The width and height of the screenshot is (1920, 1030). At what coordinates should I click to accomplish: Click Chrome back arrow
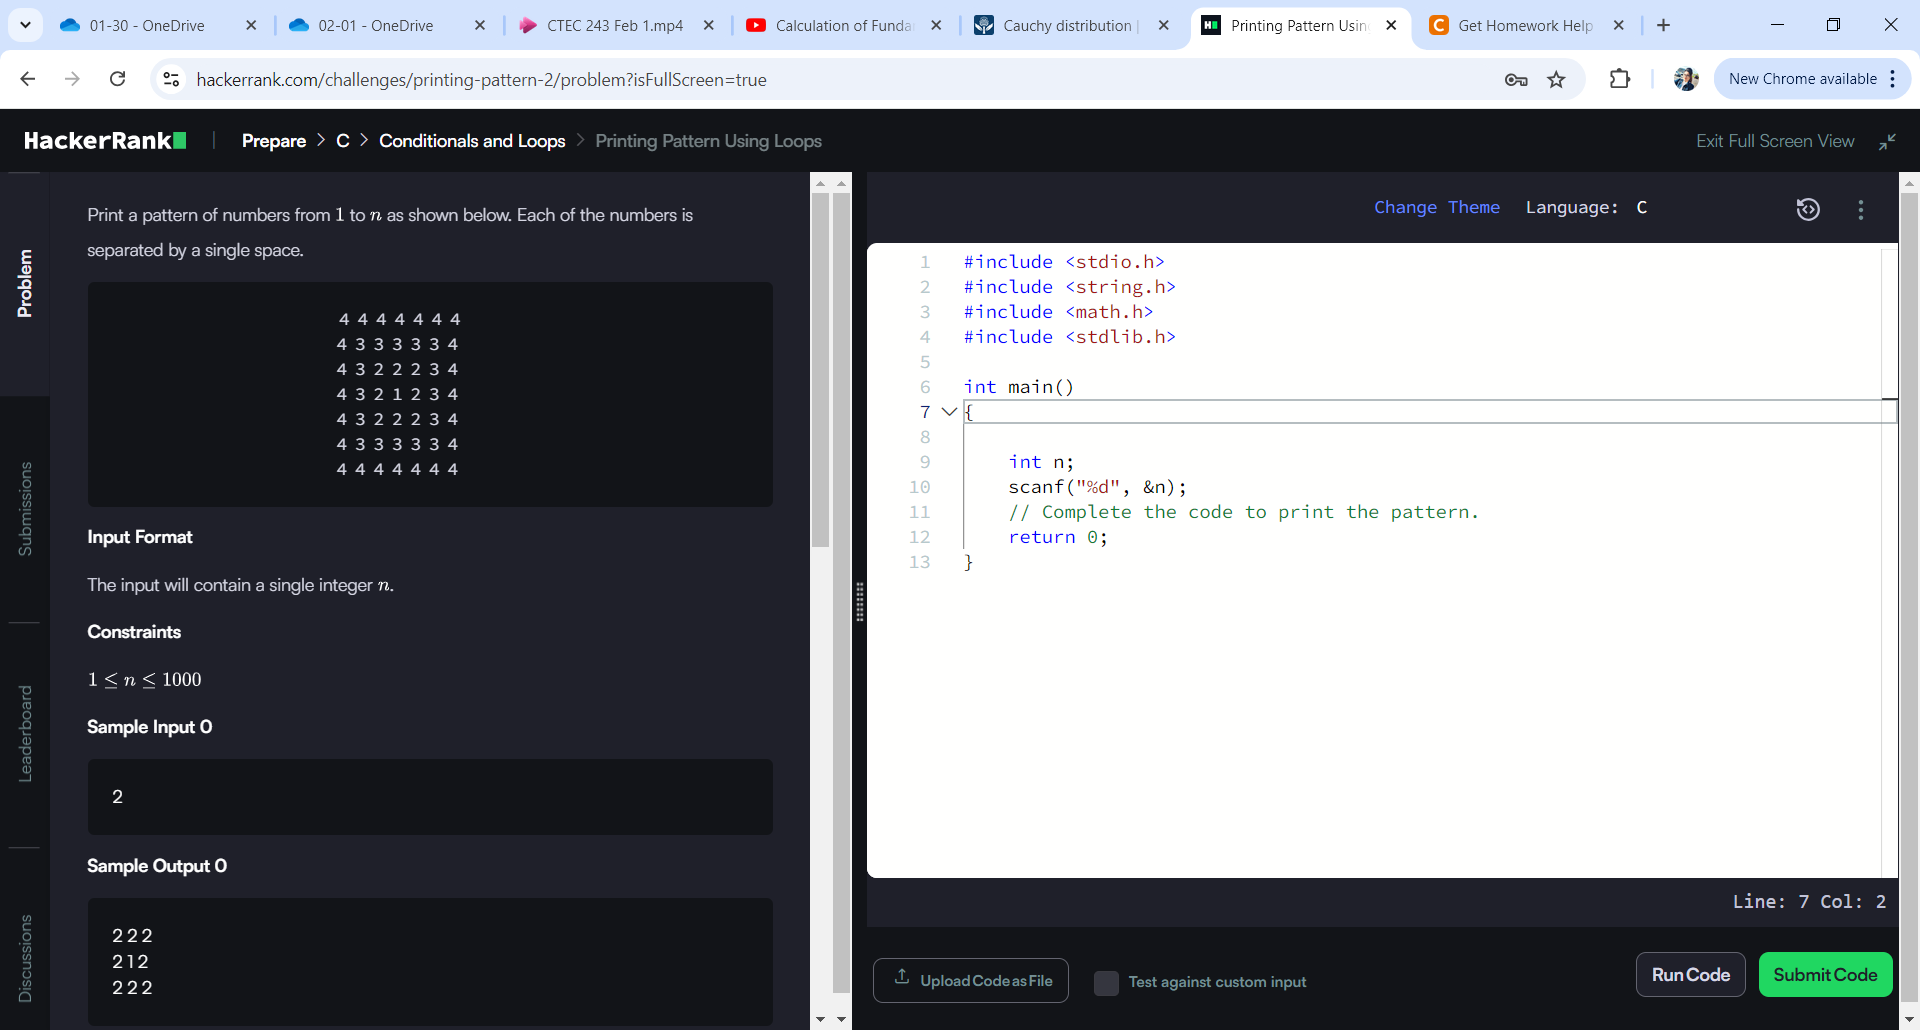(28, 79)
